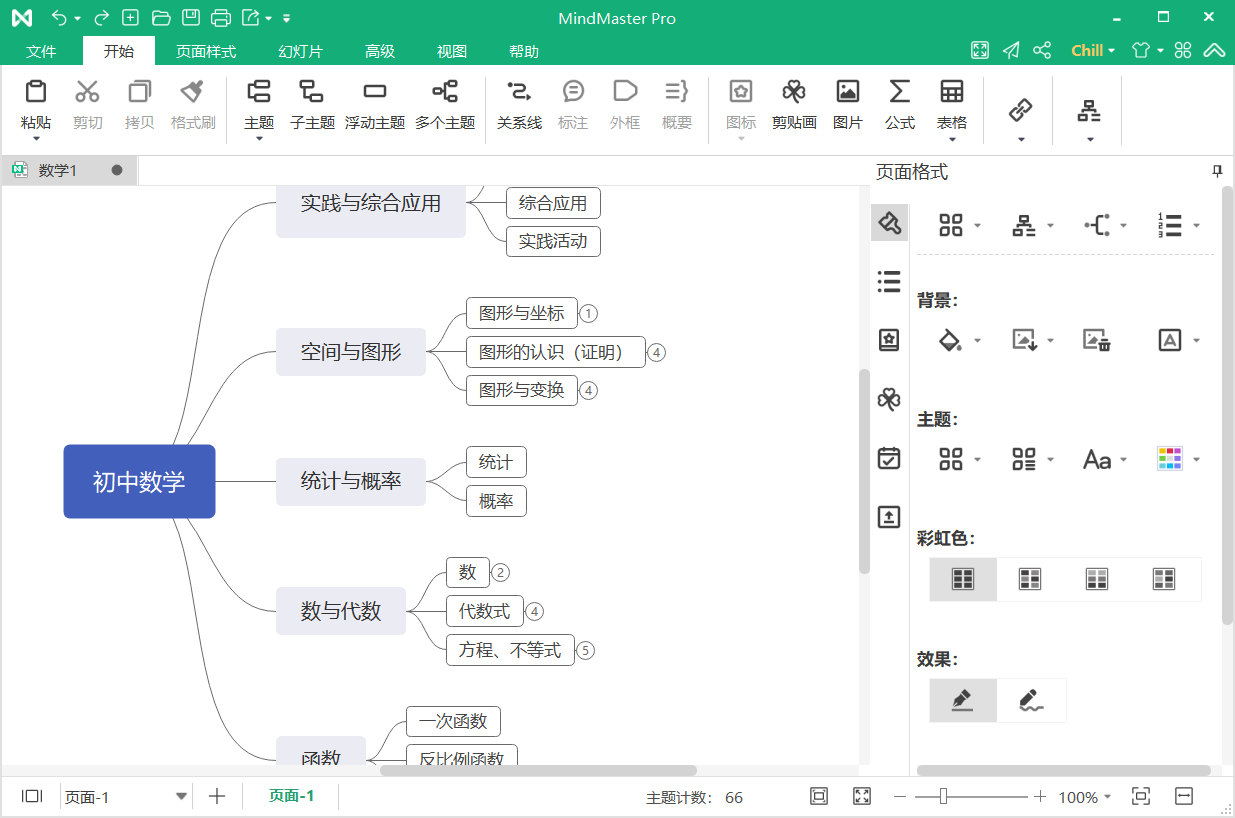Click the Copy (拷贝) icon
Viewport: 1235px width, 818px height.
pyautogui.click(x=140, y=92)
